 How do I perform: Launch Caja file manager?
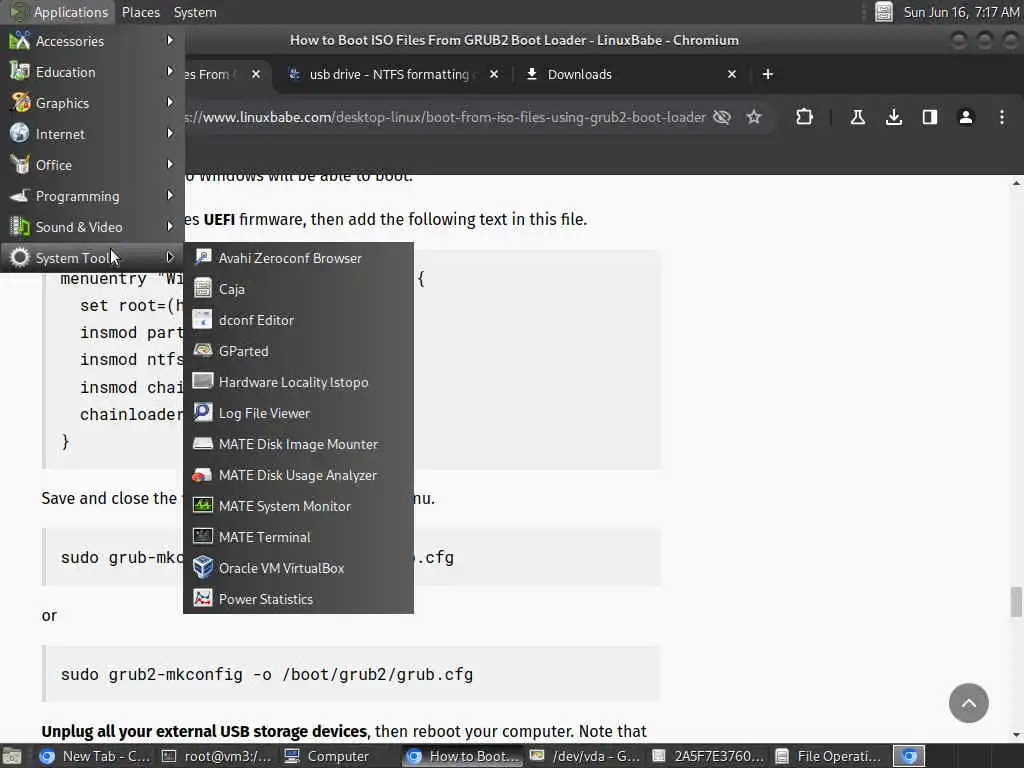coord(298,289)
